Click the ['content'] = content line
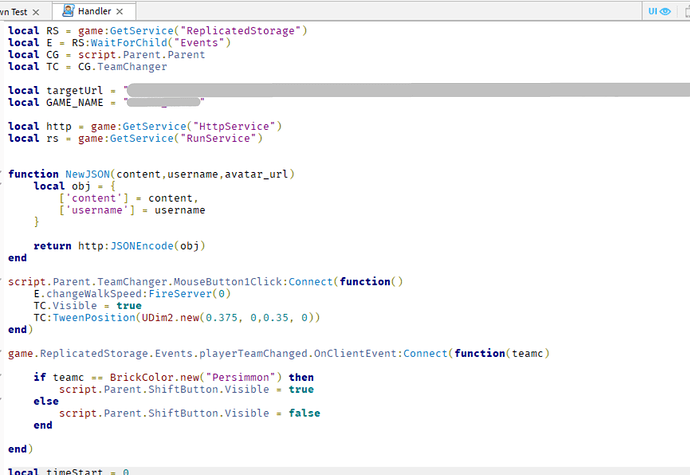The width and height of the screenshot is (690, 475). tap(129, 198)
